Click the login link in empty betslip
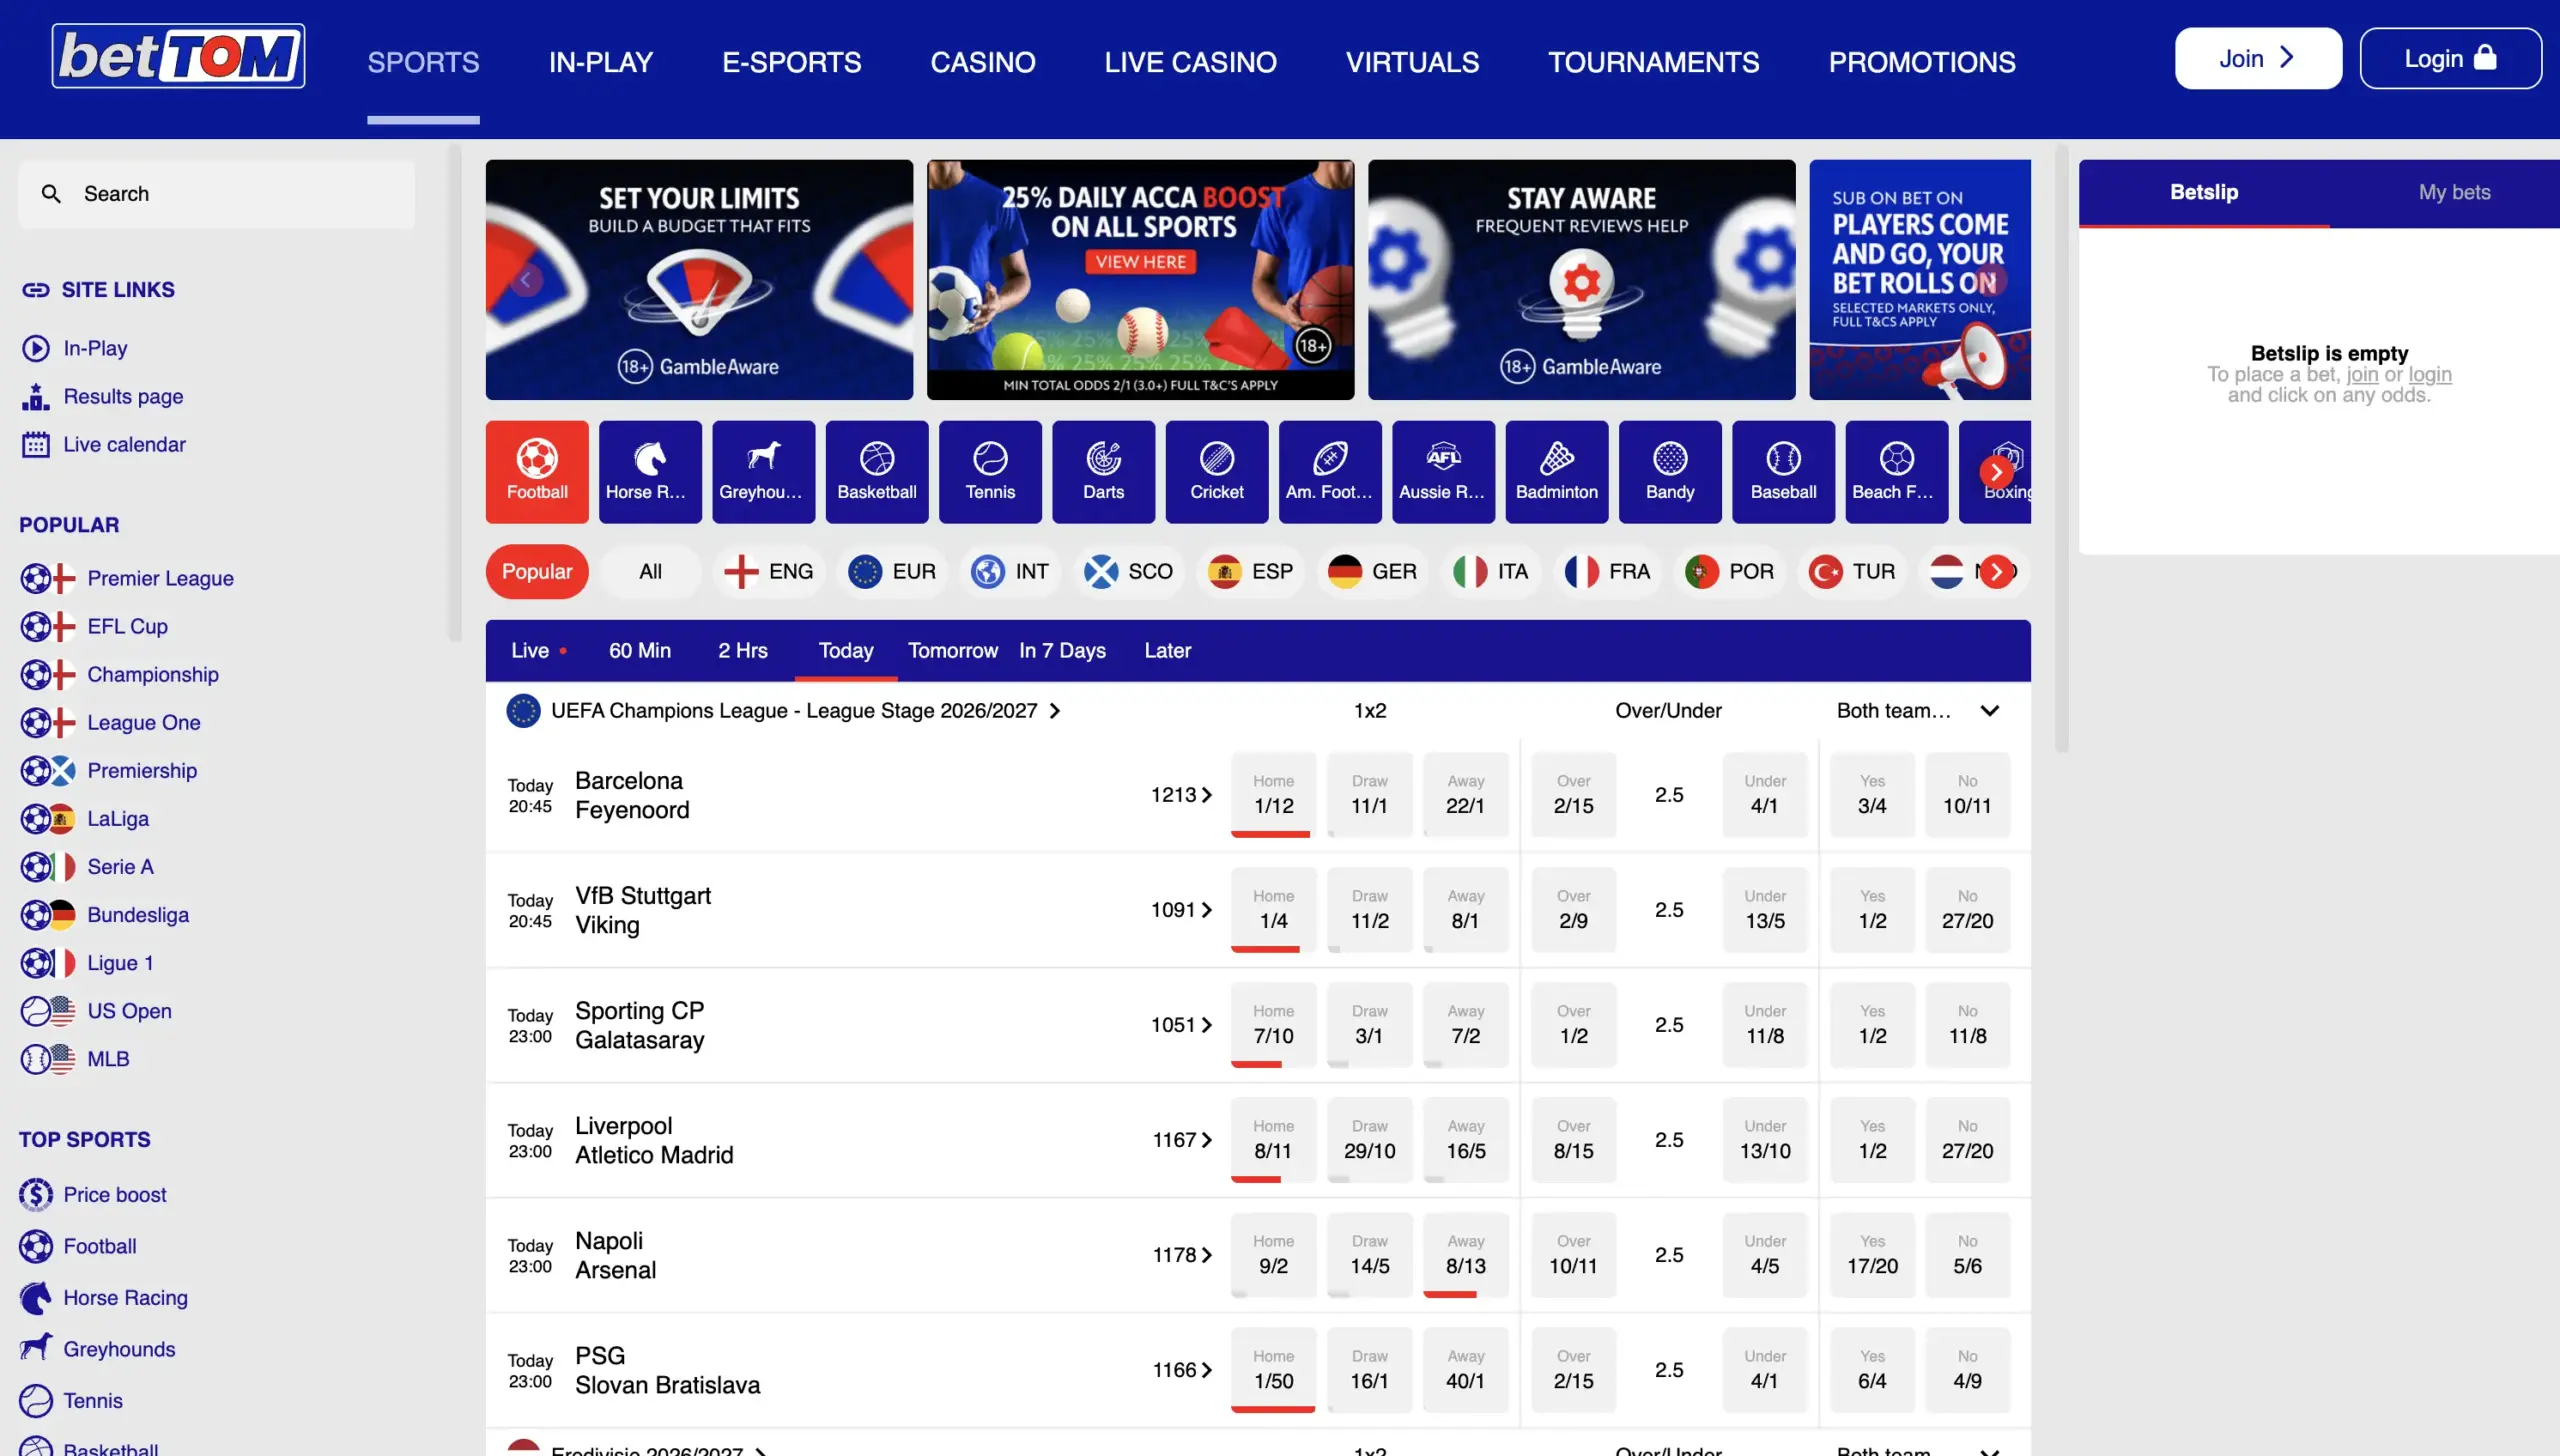The image size is (2560, 1456). point(2429,375)
